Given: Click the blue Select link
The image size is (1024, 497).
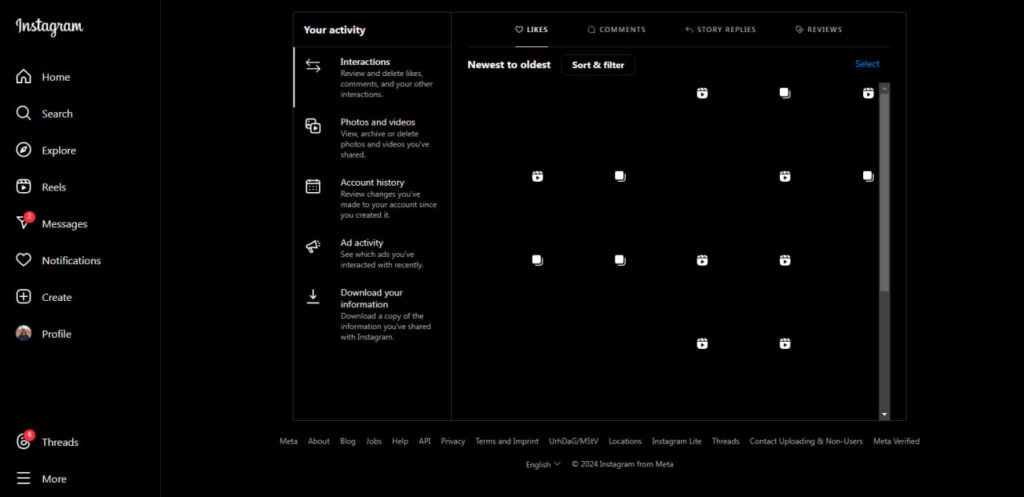Looking at the screenshot, I should pyautogui.click(x=867, y=64).
